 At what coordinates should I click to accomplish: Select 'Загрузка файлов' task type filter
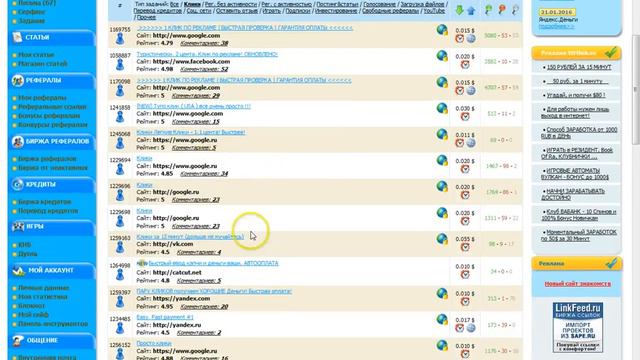(x=422, y=4)
